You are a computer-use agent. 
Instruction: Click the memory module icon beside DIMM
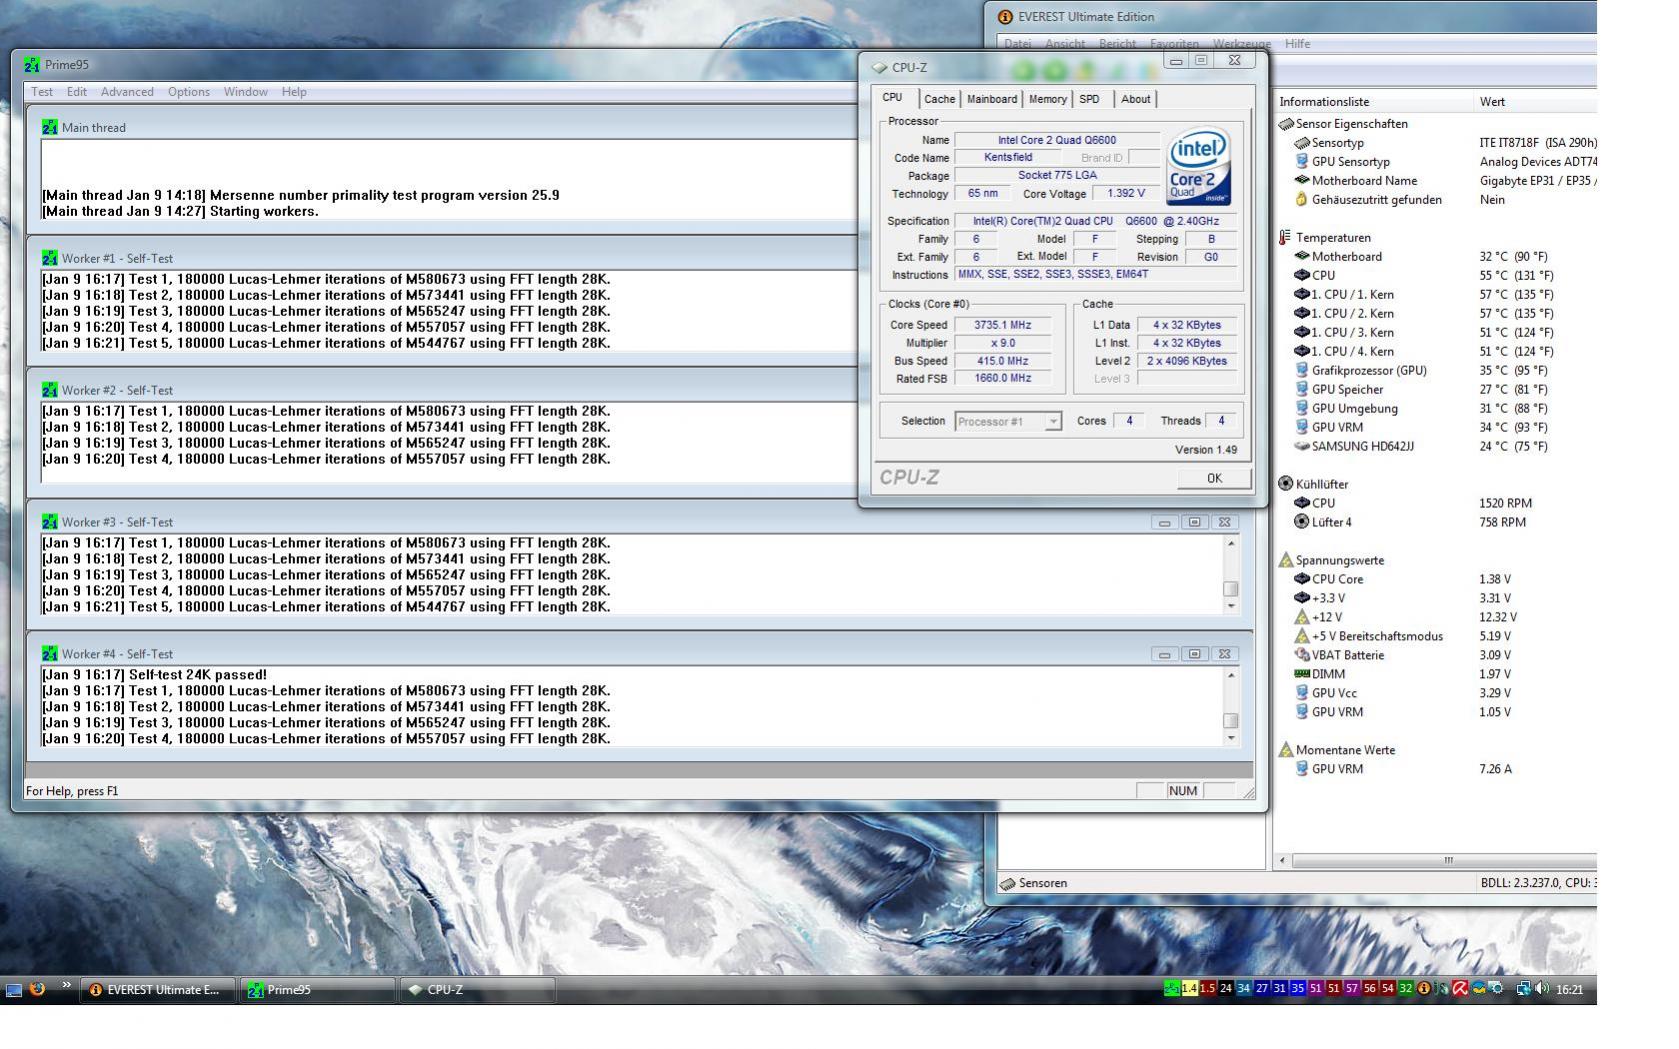(1302, 674)
